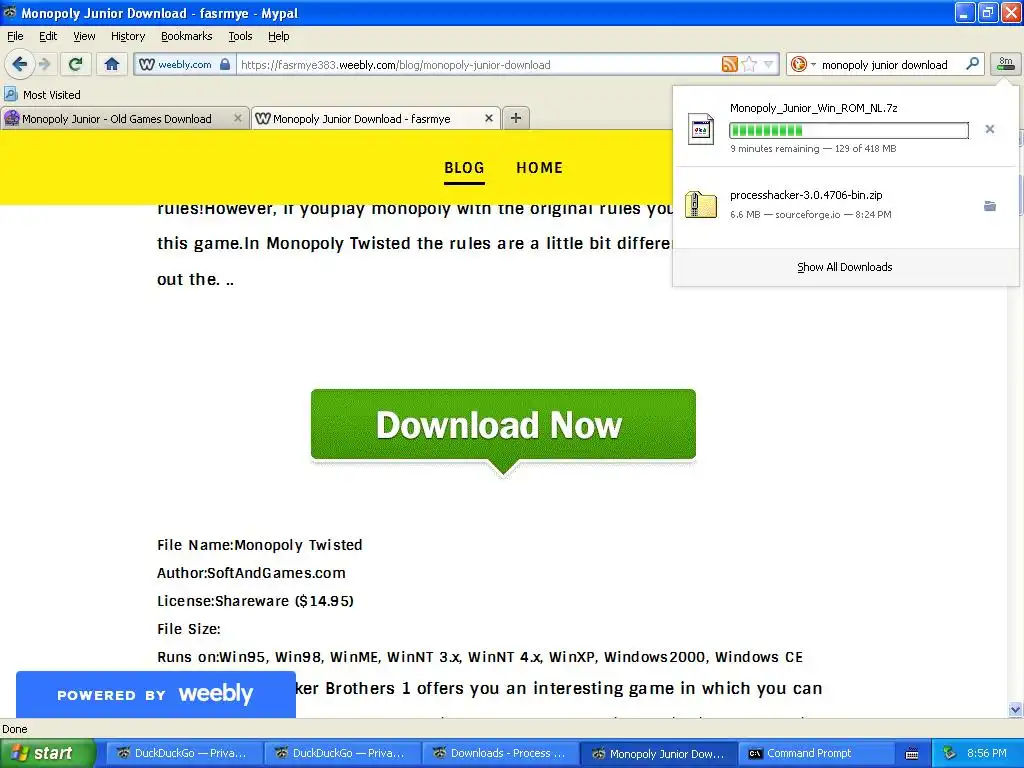
Task: Open the processhacker zip file icon
Action: pyautogui.click(x=701, y=205)
